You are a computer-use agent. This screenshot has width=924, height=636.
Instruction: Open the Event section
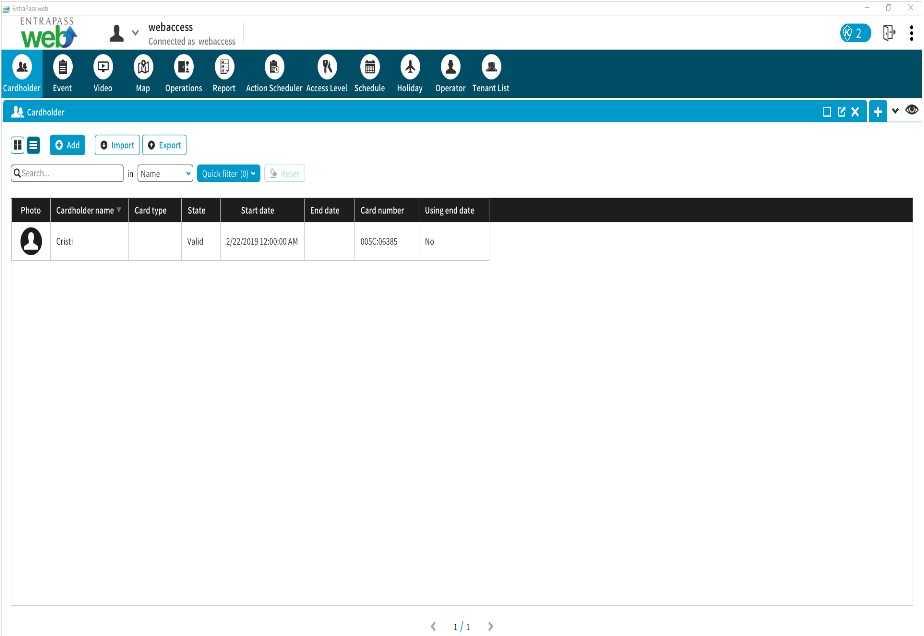(x=62, y=74)
